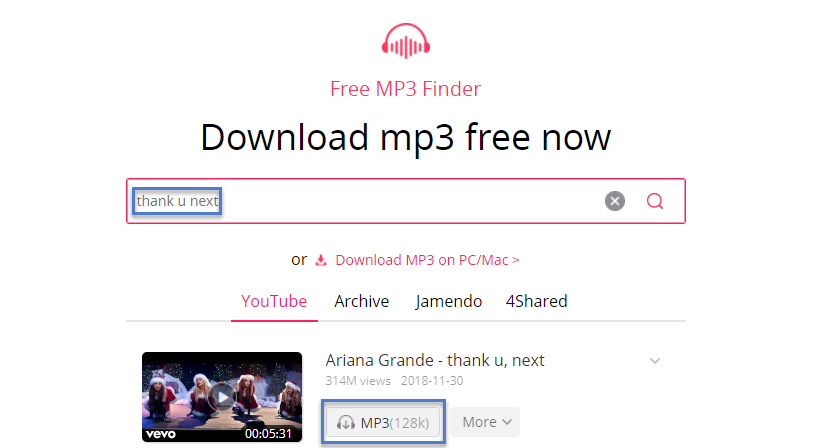Click the arrow on the More button

click(507, 422)
